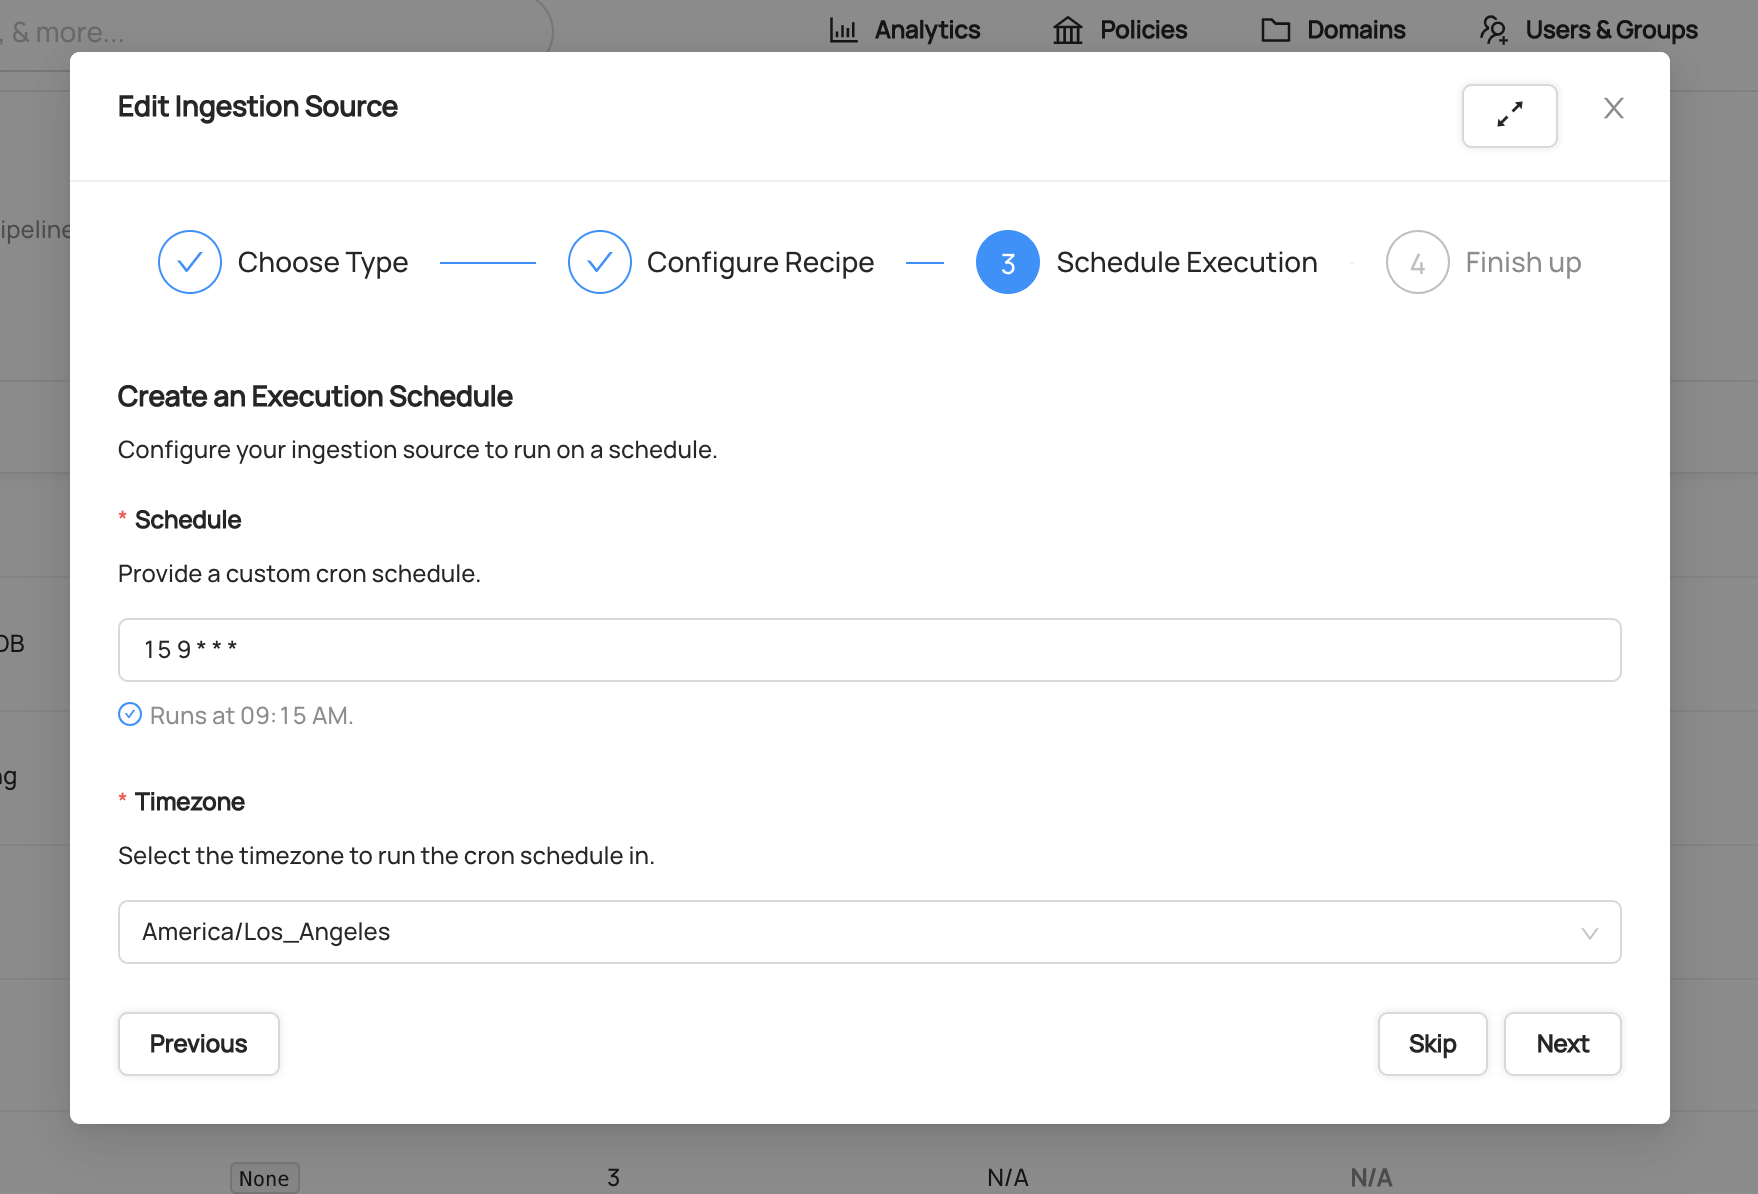
Task: Click the expand modal arrows icon
Action: [1509, 115]
